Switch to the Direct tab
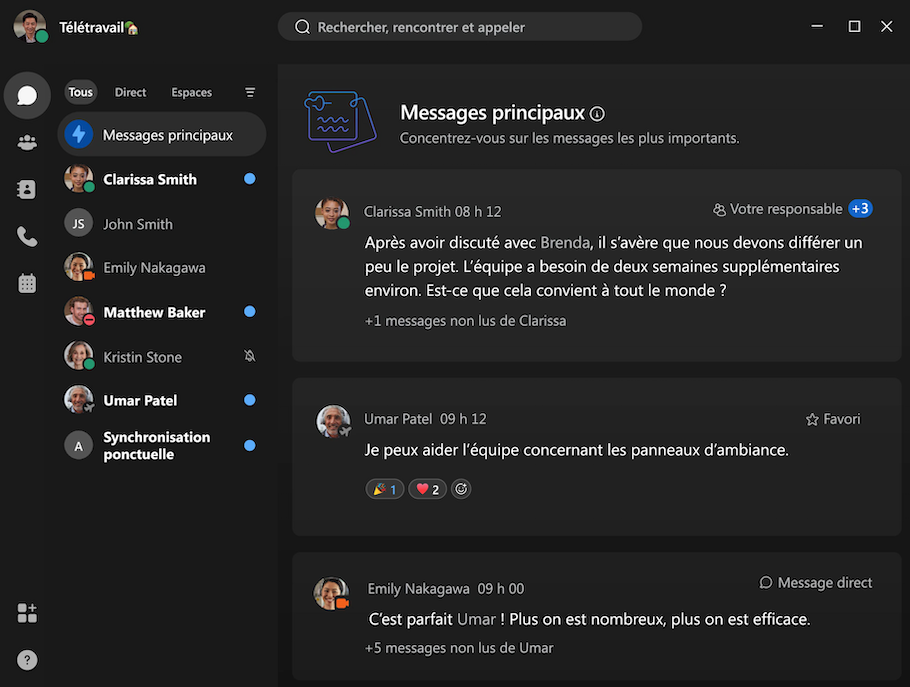 coord(130,92)
